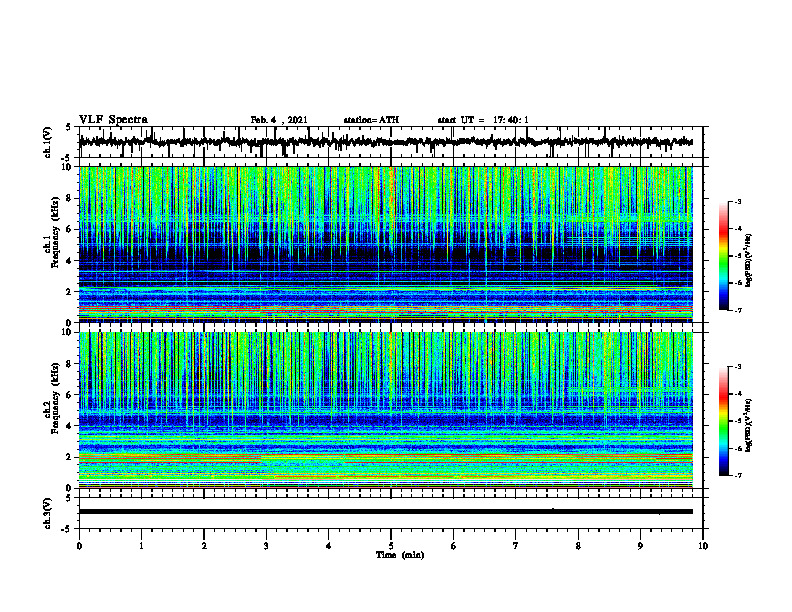Click time axis tick label "6"

tap(454, 546)
